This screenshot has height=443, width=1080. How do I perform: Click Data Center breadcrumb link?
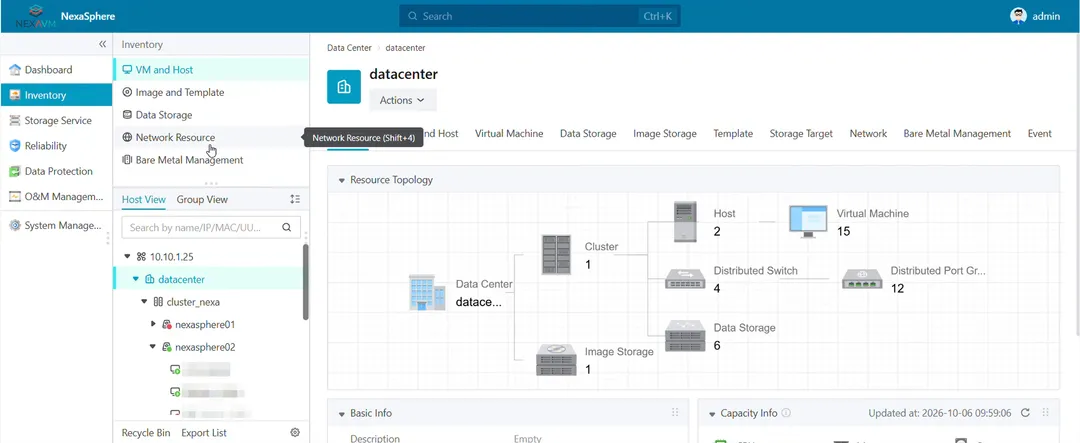coord(349,48)
